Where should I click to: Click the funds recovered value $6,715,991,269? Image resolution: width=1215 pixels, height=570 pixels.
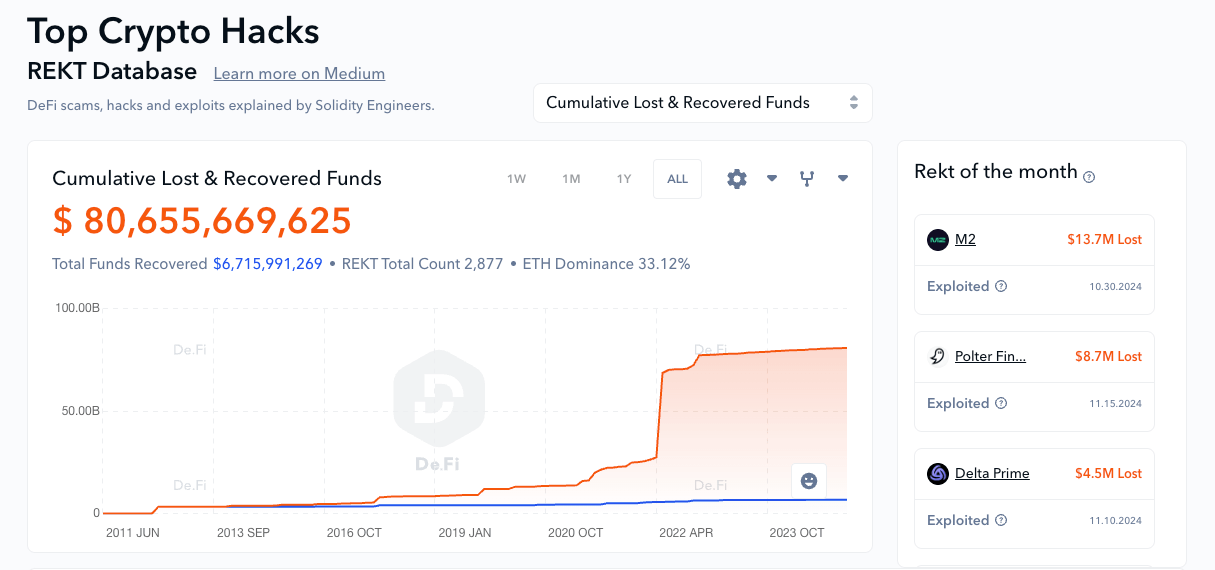tap(268, 264)
